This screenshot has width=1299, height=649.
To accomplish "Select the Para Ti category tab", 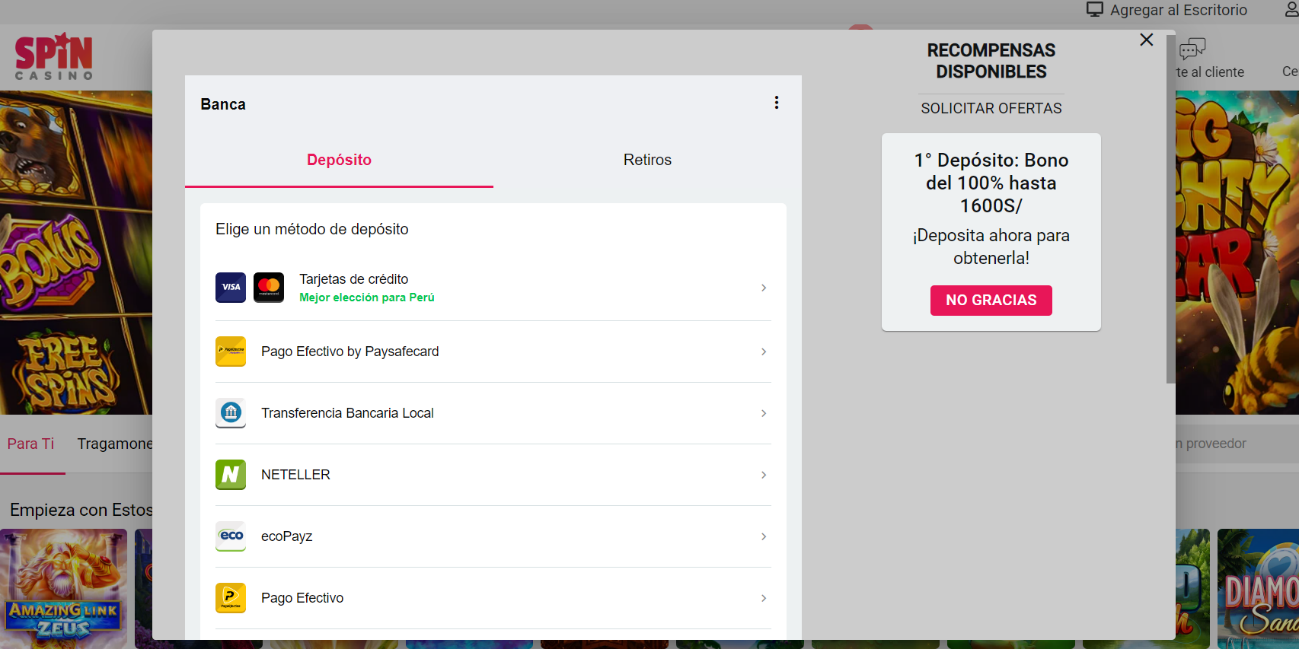I will (31, 444).
